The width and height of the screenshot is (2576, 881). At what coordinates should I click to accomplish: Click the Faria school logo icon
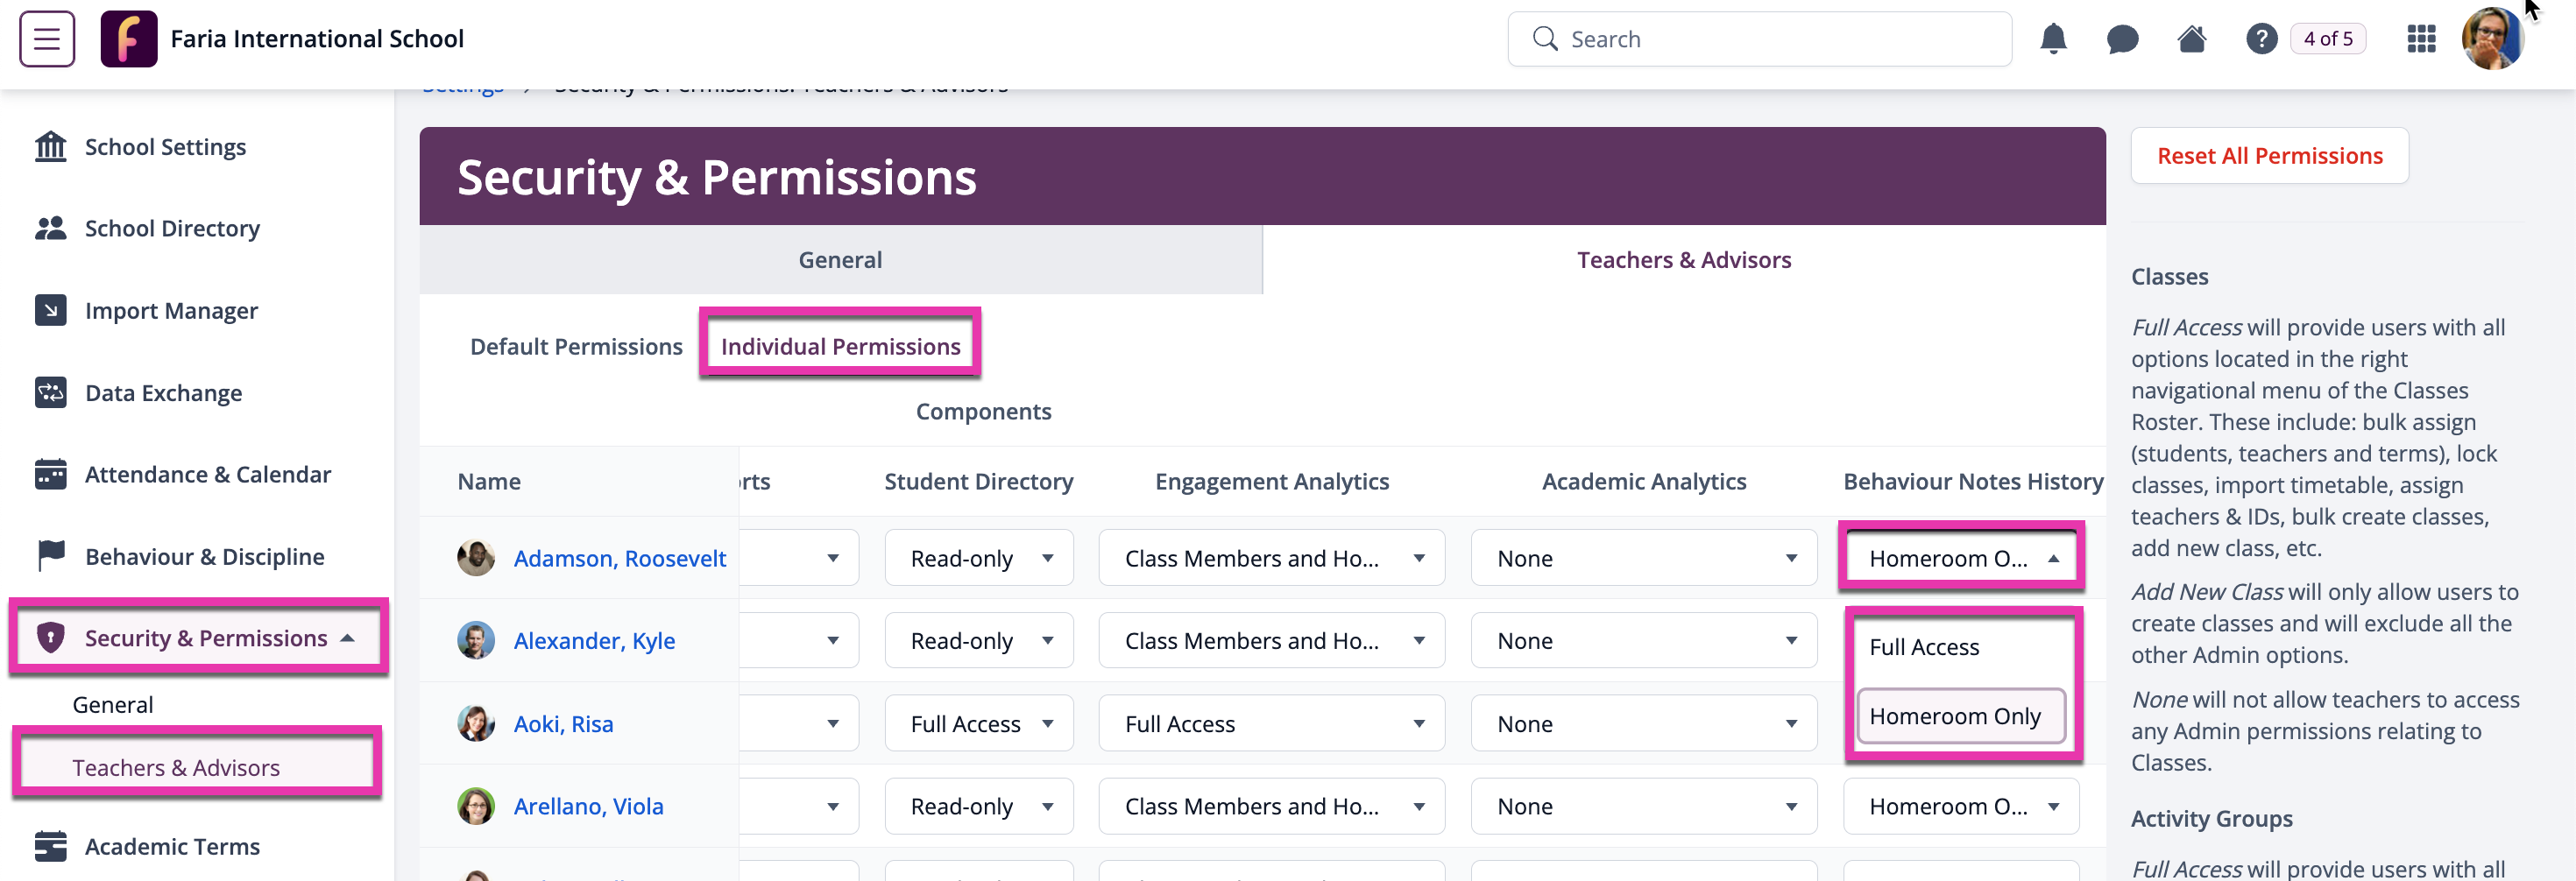click(129, 39)
